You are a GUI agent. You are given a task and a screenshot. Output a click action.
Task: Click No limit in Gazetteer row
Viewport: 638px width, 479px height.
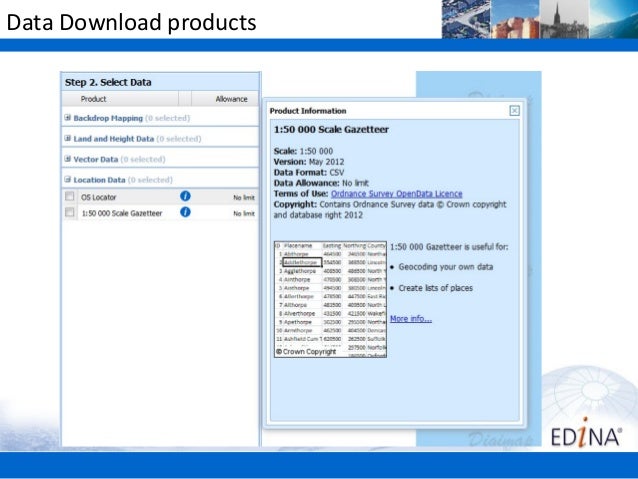coord(244,213)
